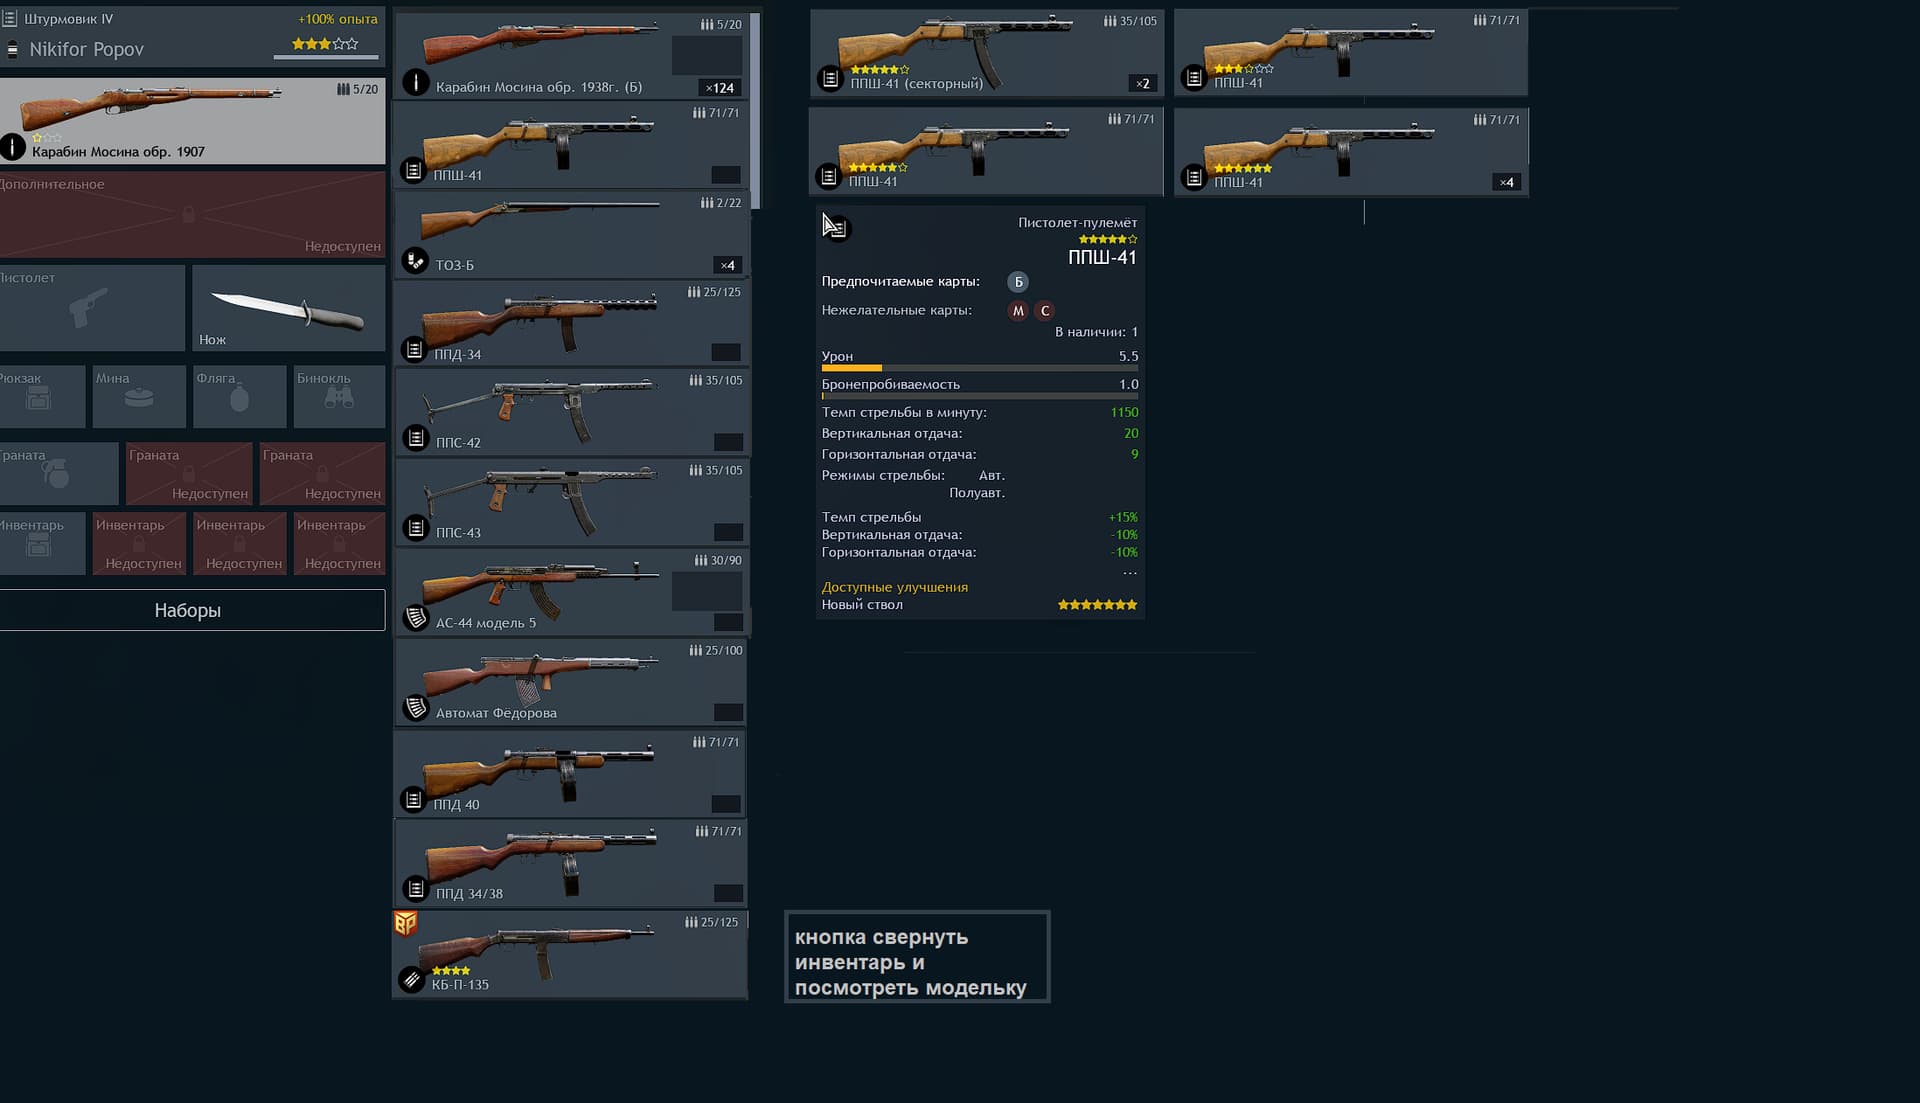Select the mine slot icon
This screenshot has height=1103, width=1920.
[x=139, y=397]
